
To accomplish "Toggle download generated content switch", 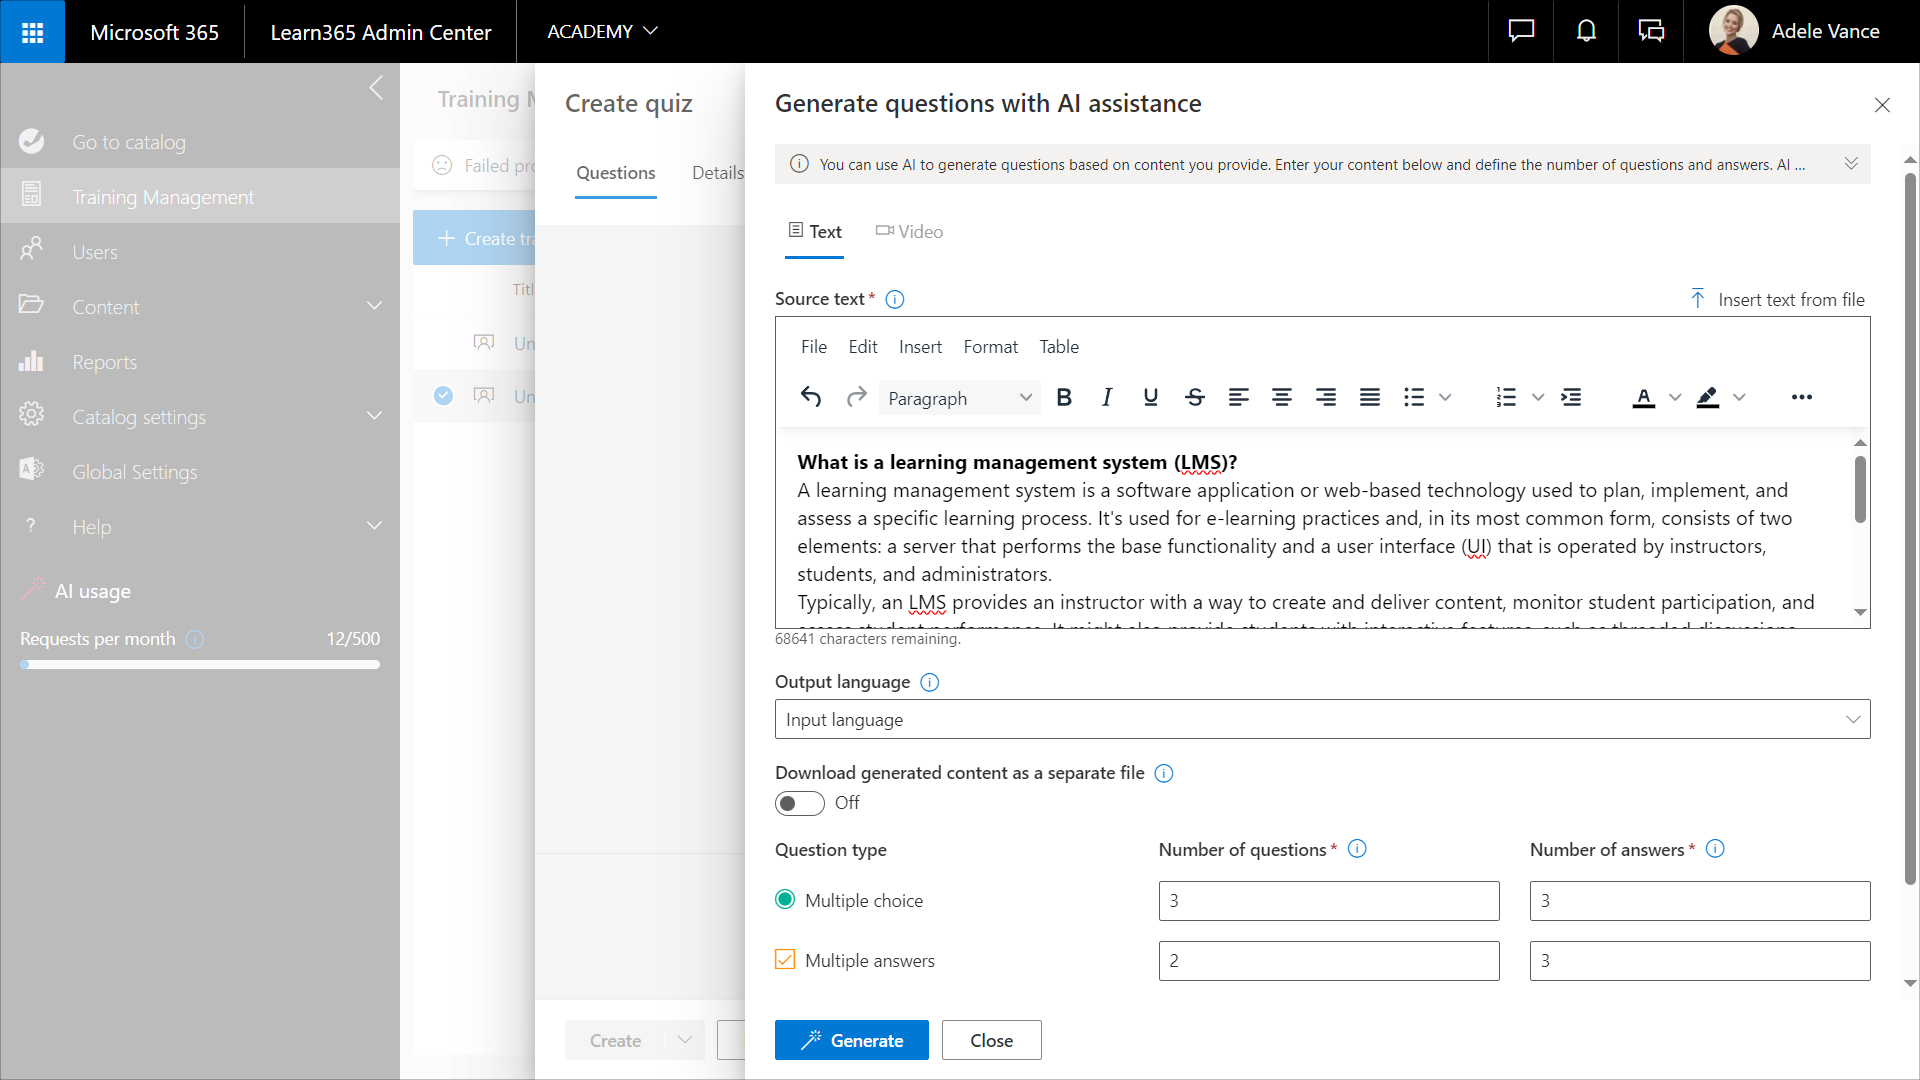I will point(800,803).
